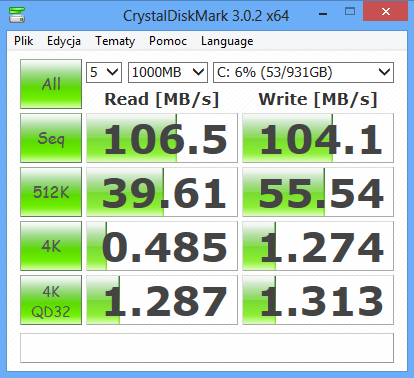Screen dimensions: 414x378
Task: Click the Read [MB/s] column header
Action: tap(162, 100)
